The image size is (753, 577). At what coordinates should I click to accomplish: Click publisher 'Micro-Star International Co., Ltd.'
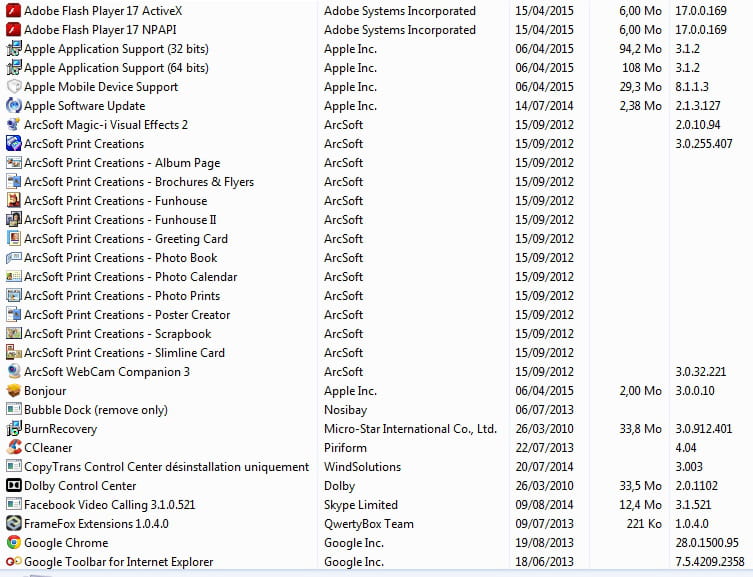pos(411,429)
